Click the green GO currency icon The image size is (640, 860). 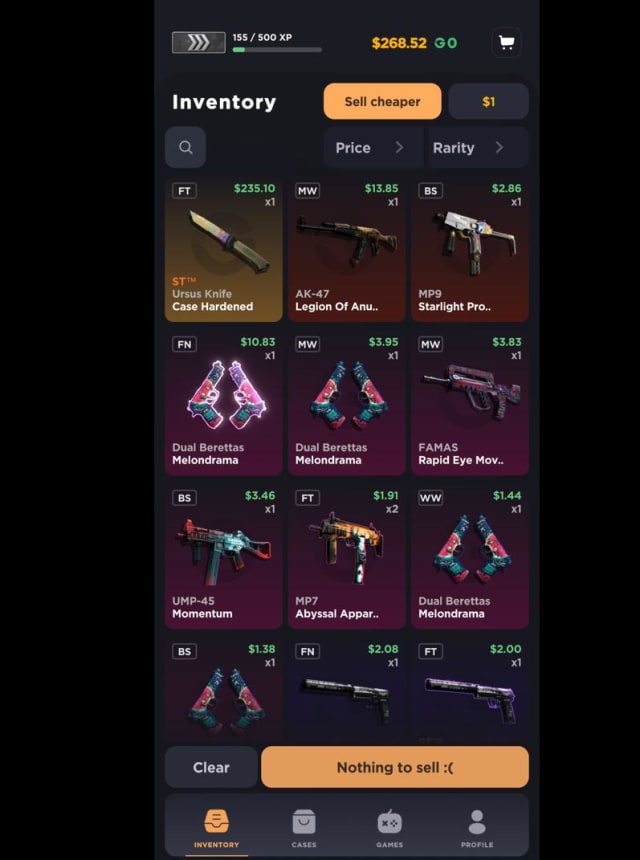click(x=445, y=43)
